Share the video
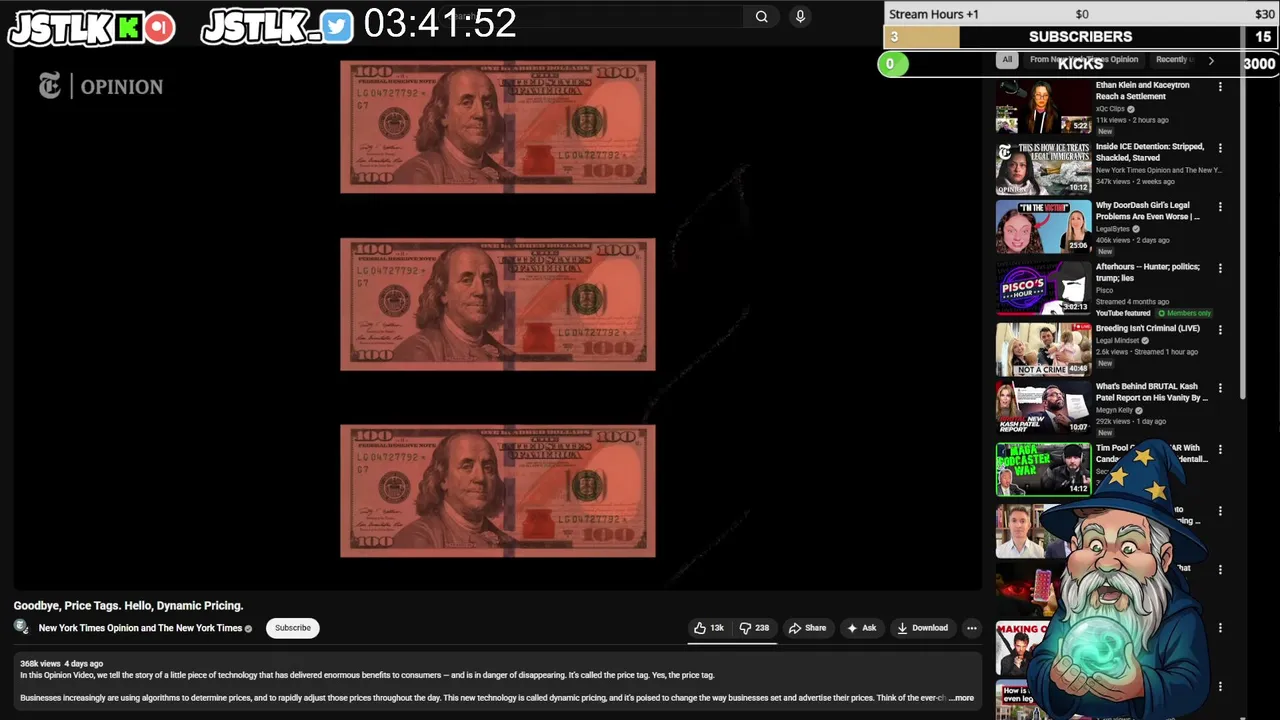Viewport: 1280px width, 720px height. 808,628
